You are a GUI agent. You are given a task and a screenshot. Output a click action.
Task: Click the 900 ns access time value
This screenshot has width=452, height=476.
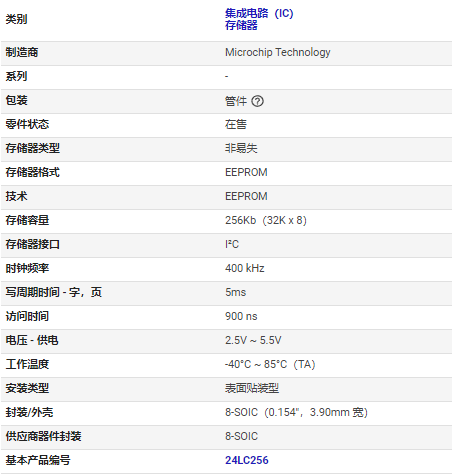click(x=241, y=316)
